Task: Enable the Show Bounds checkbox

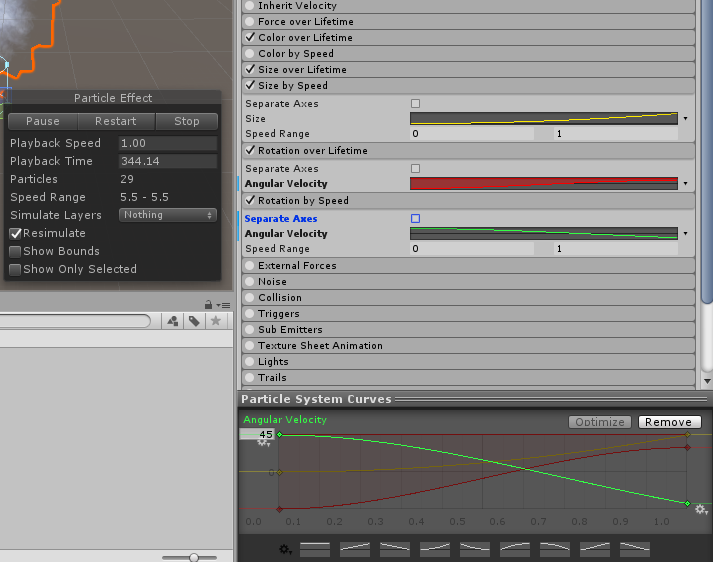Action: (15, 251)
